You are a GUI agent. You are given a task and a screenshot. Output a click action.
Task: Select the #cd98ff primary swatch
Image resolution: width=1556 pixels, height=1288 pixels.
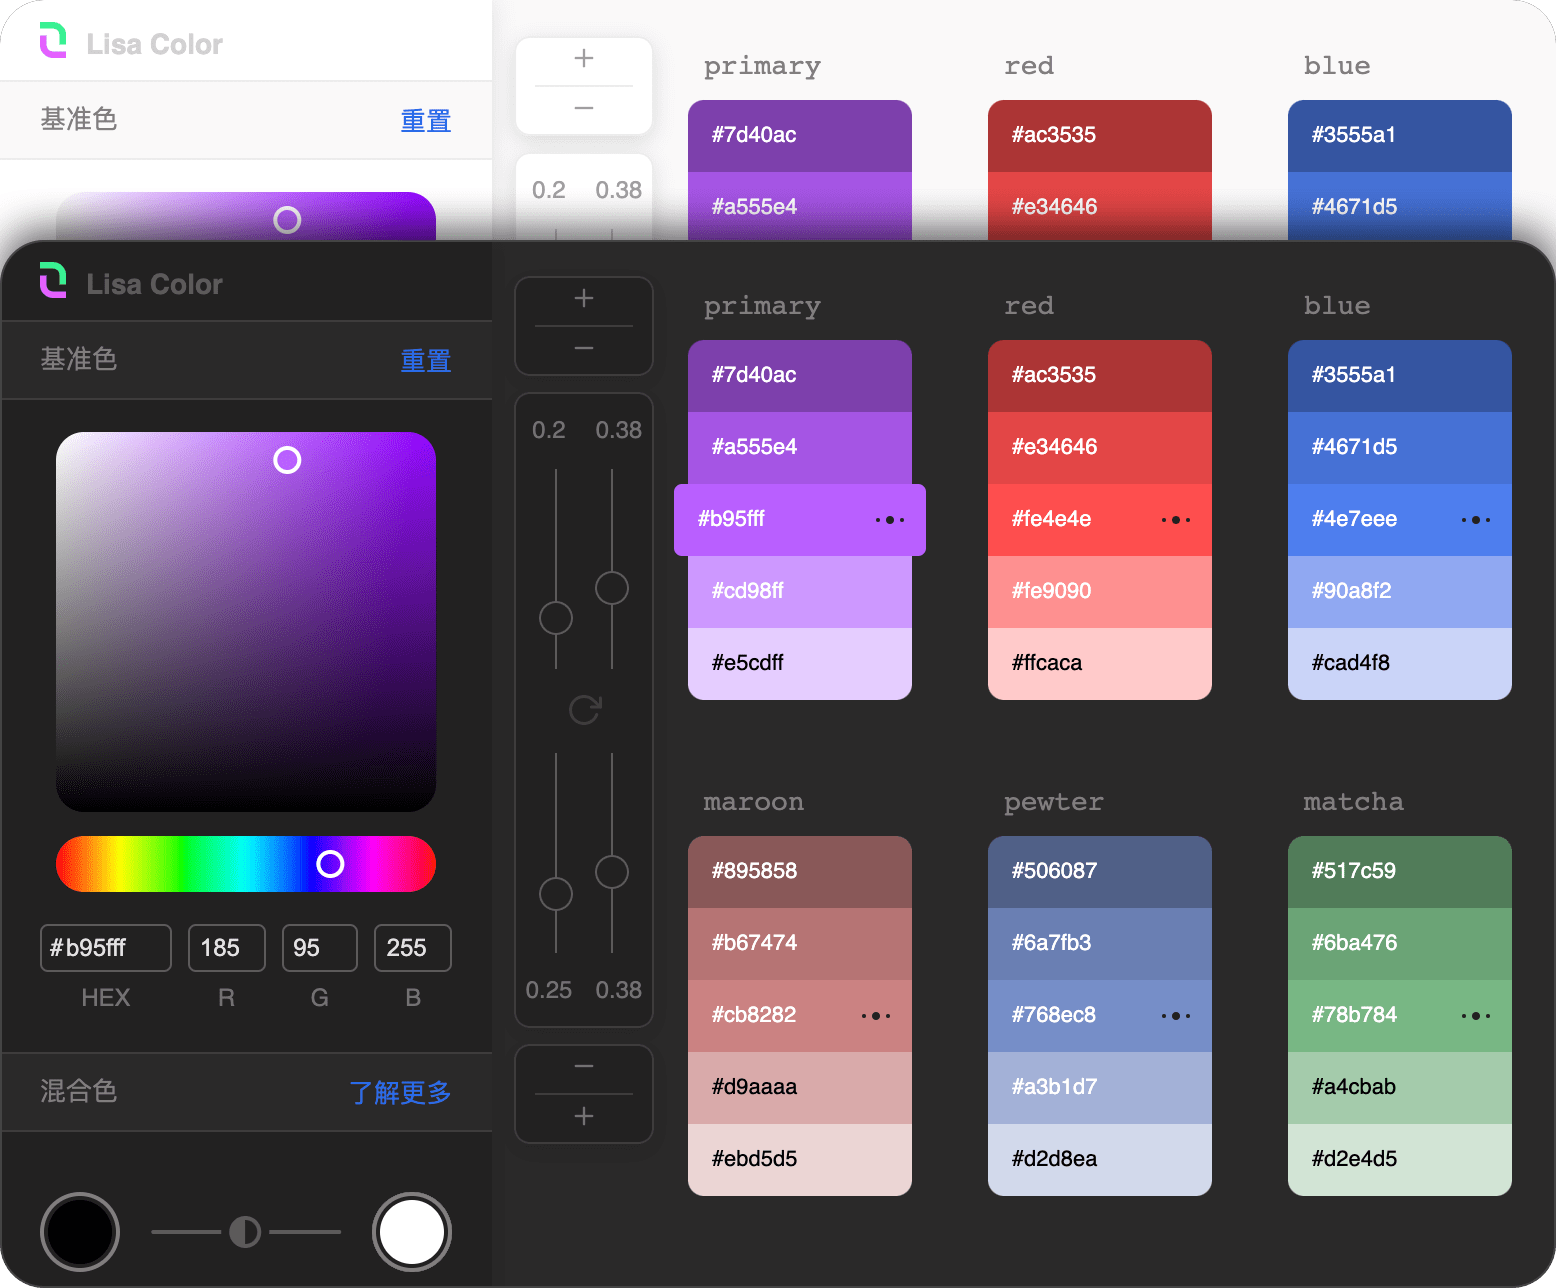800,591
